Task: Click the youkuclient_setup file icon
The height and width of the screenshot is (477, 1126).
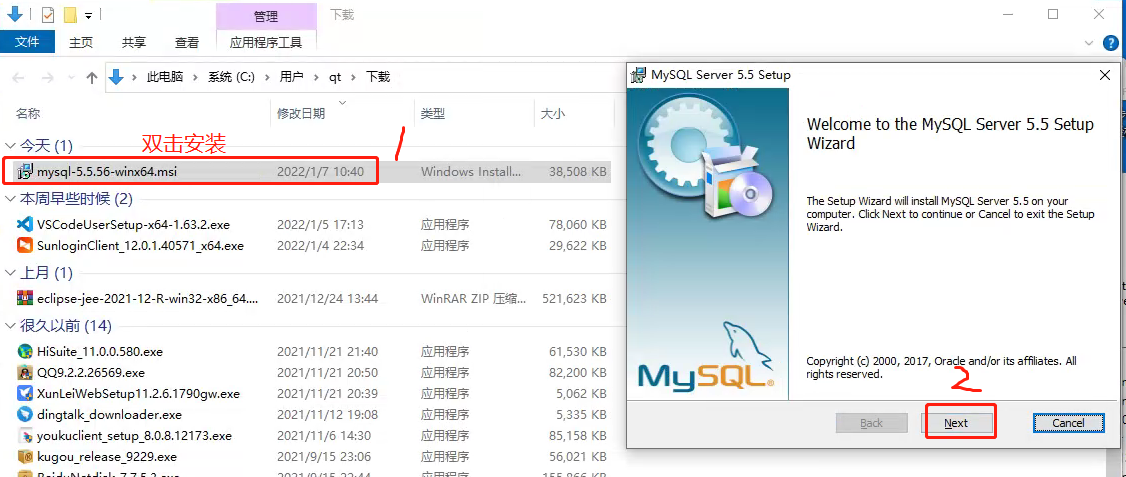Action: [x=25, y=435]
